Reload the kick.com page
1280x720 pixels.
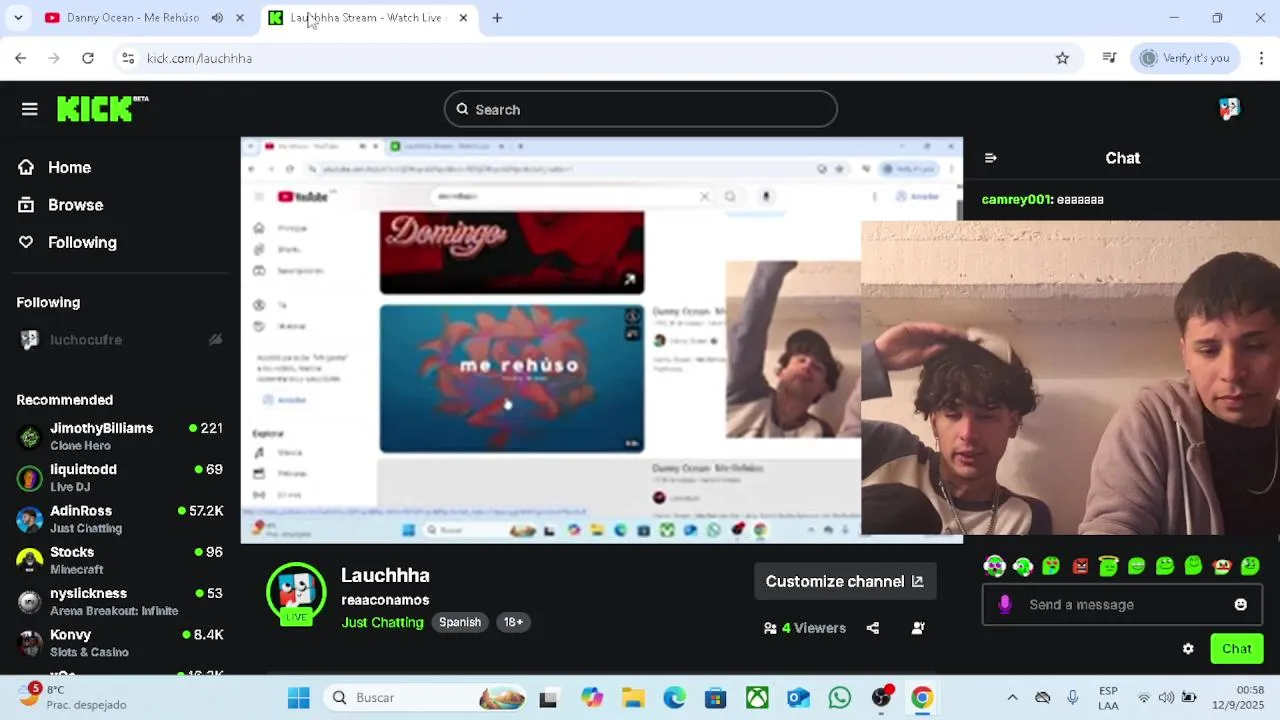point(88,58)
